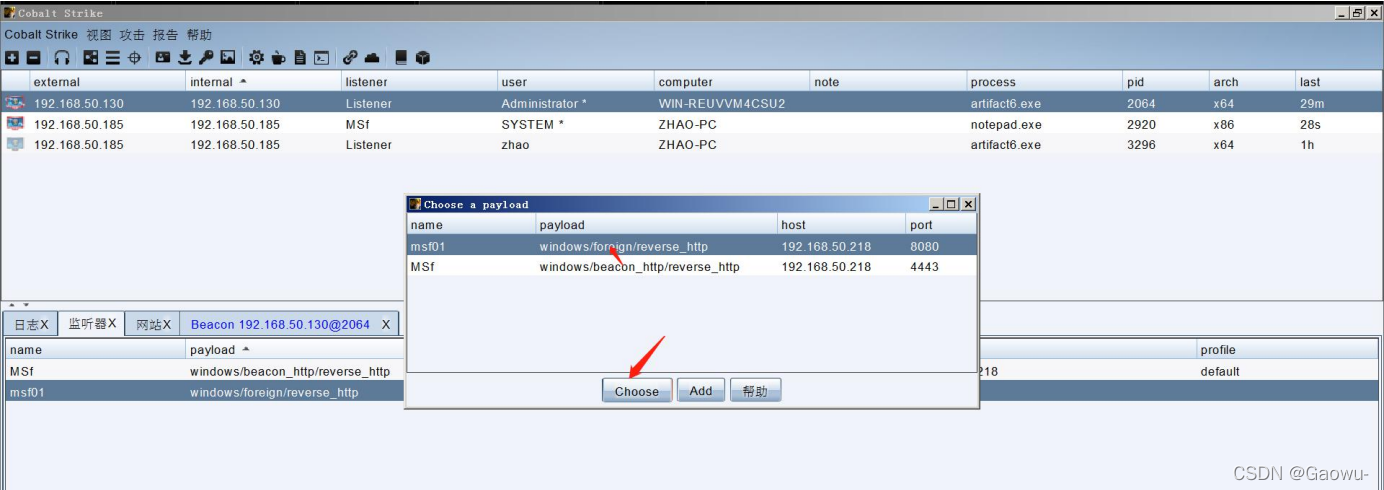
Task: Switch to session table view icon
Action: pos(113,58)
